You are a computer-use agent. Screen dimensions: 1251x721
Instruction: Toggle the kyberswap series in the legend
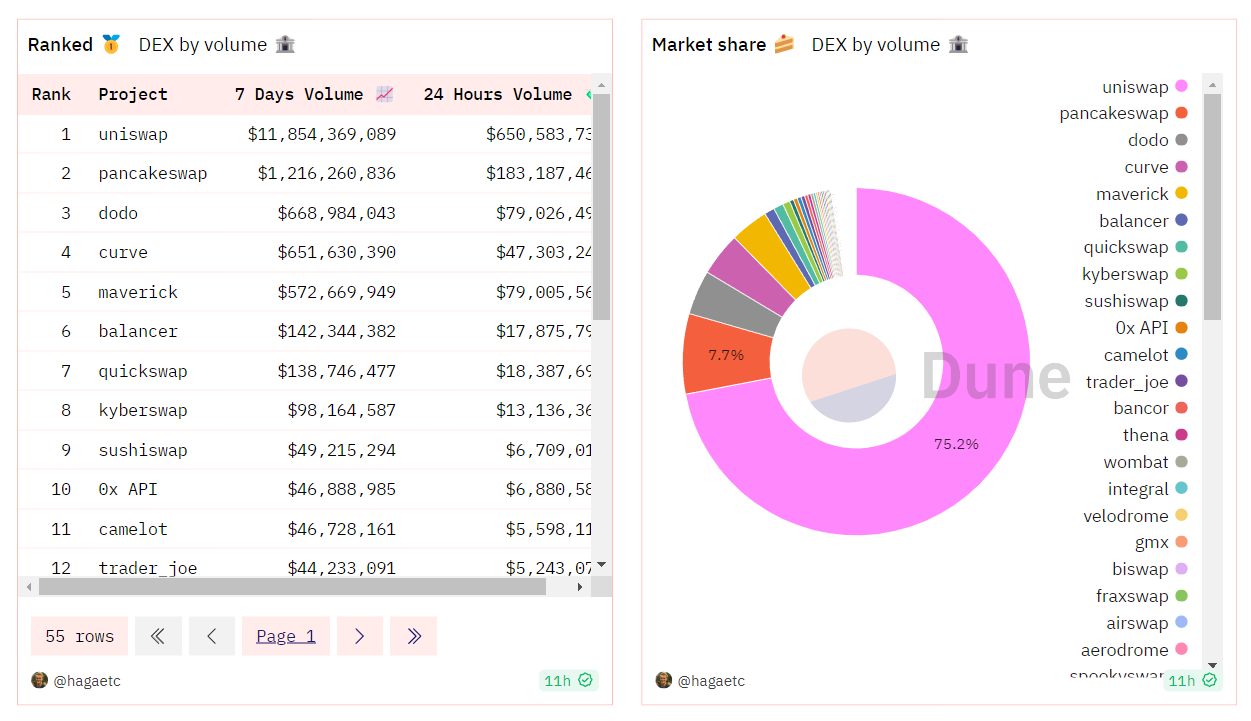coord(1135,274)
